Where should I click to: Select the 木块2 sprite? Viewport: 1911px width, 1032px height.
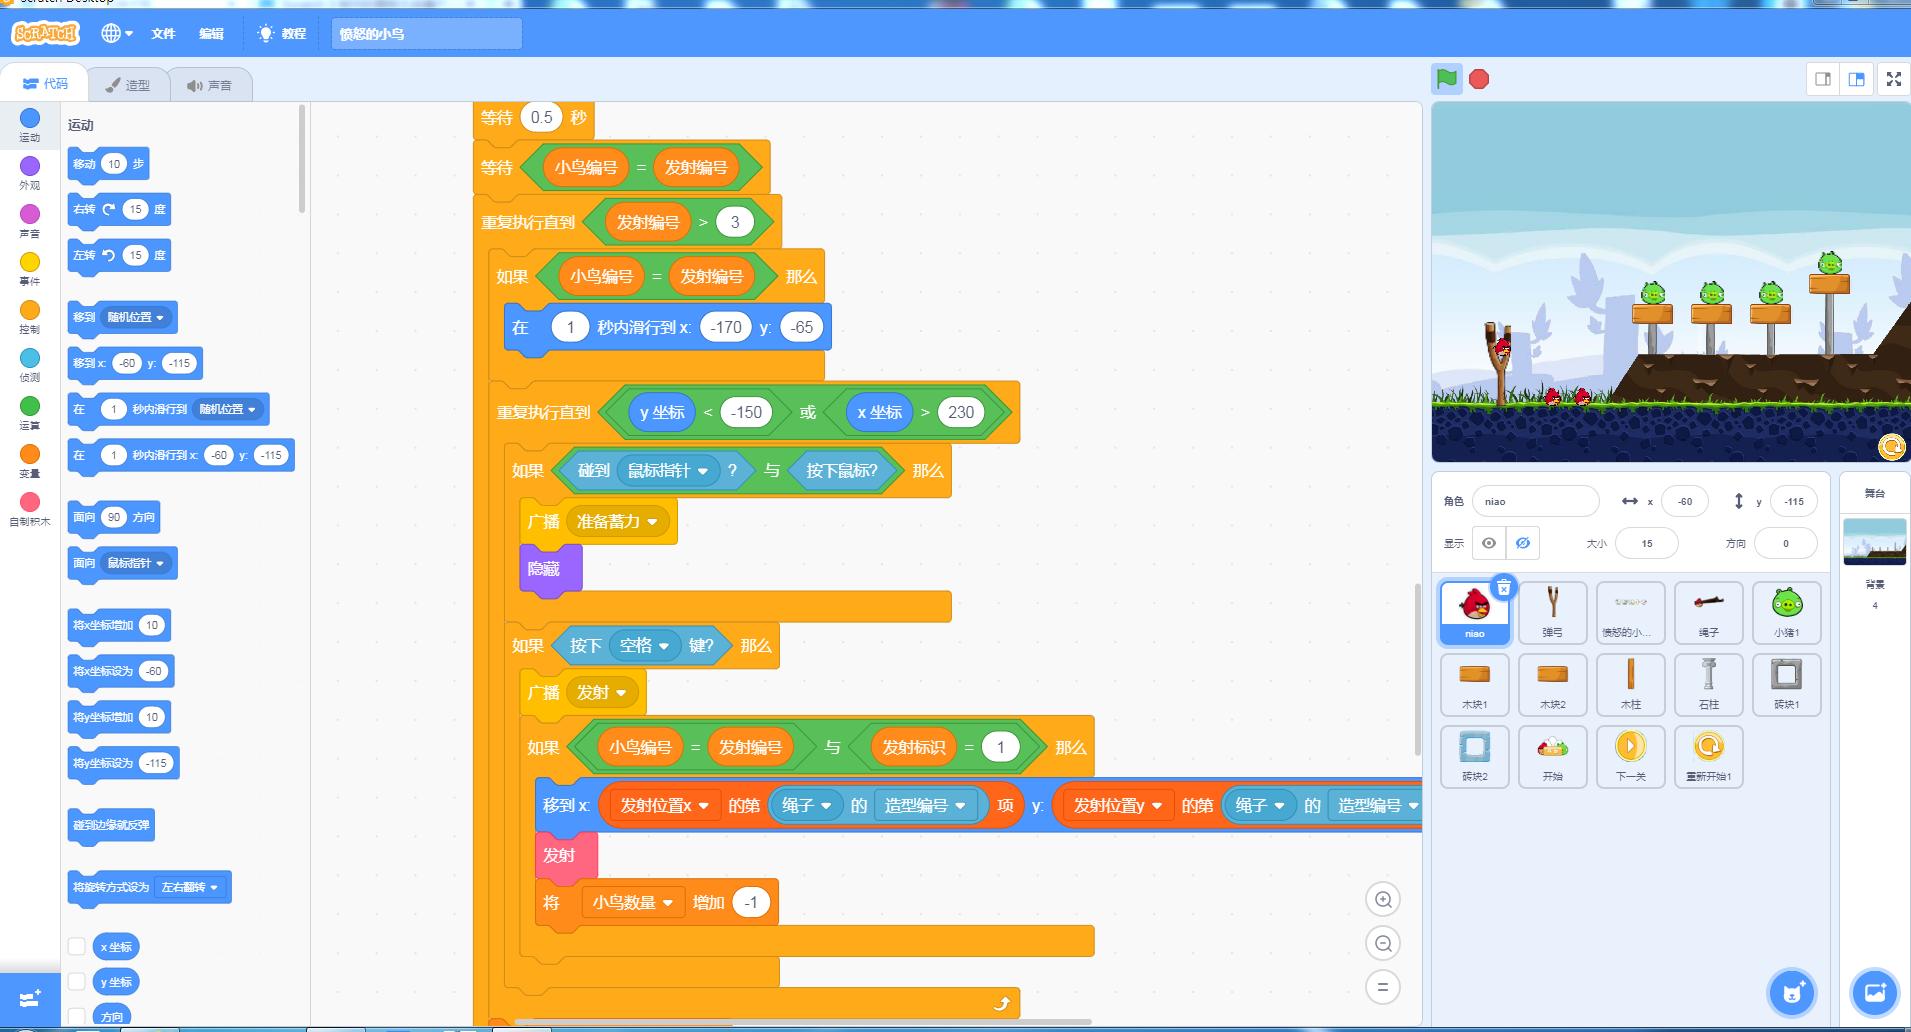click(x=1552, y=684)
